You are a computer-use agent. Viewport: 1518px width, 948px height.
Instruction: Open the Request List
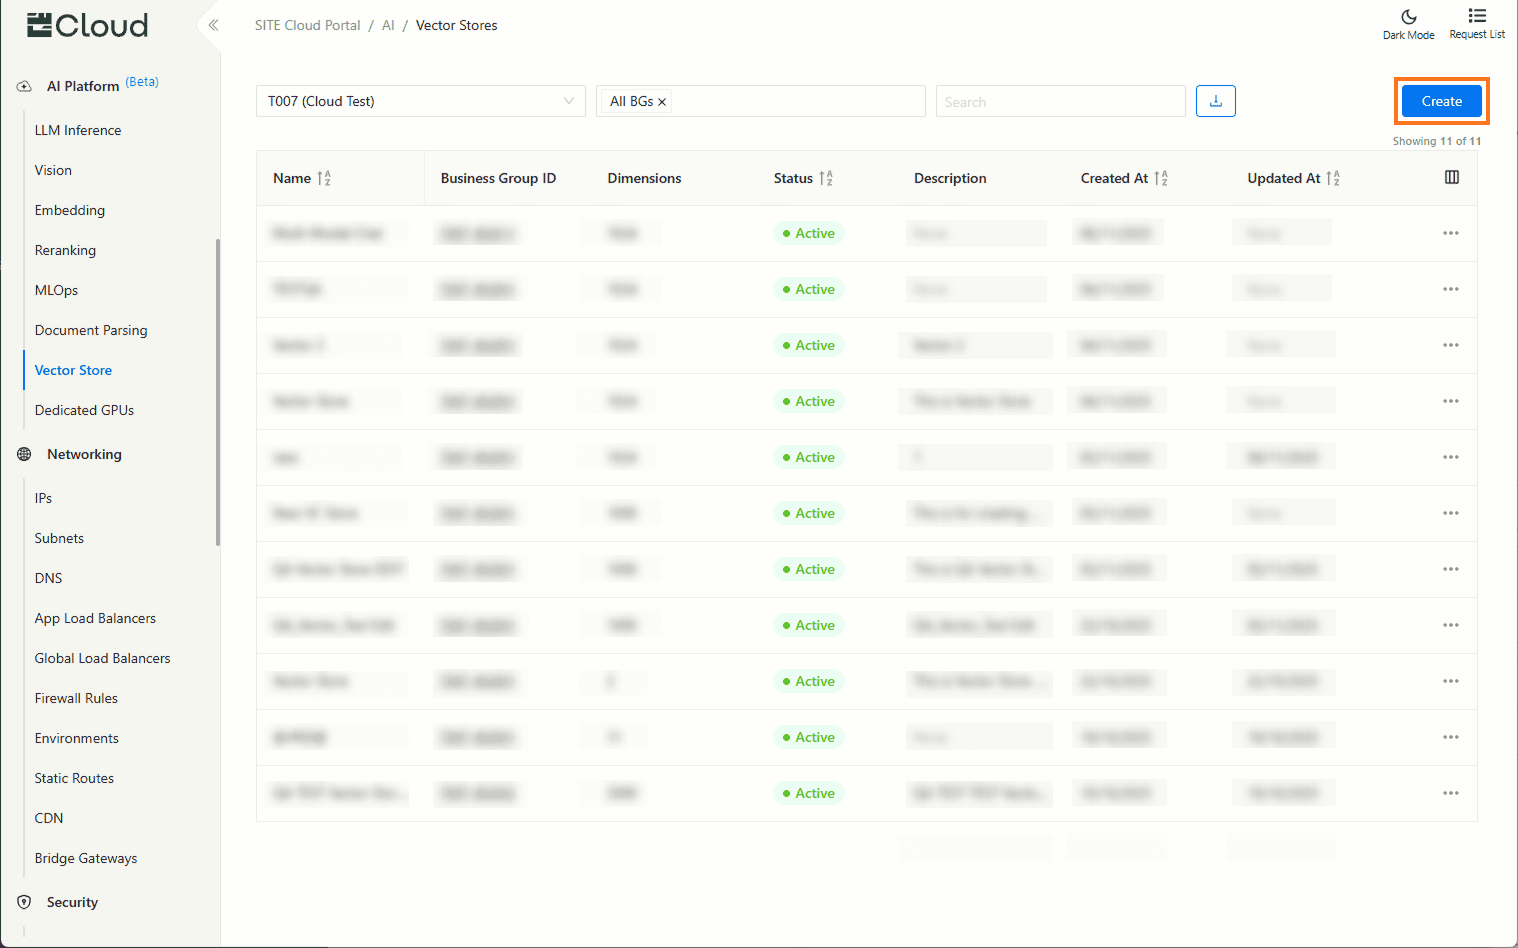1476,24
